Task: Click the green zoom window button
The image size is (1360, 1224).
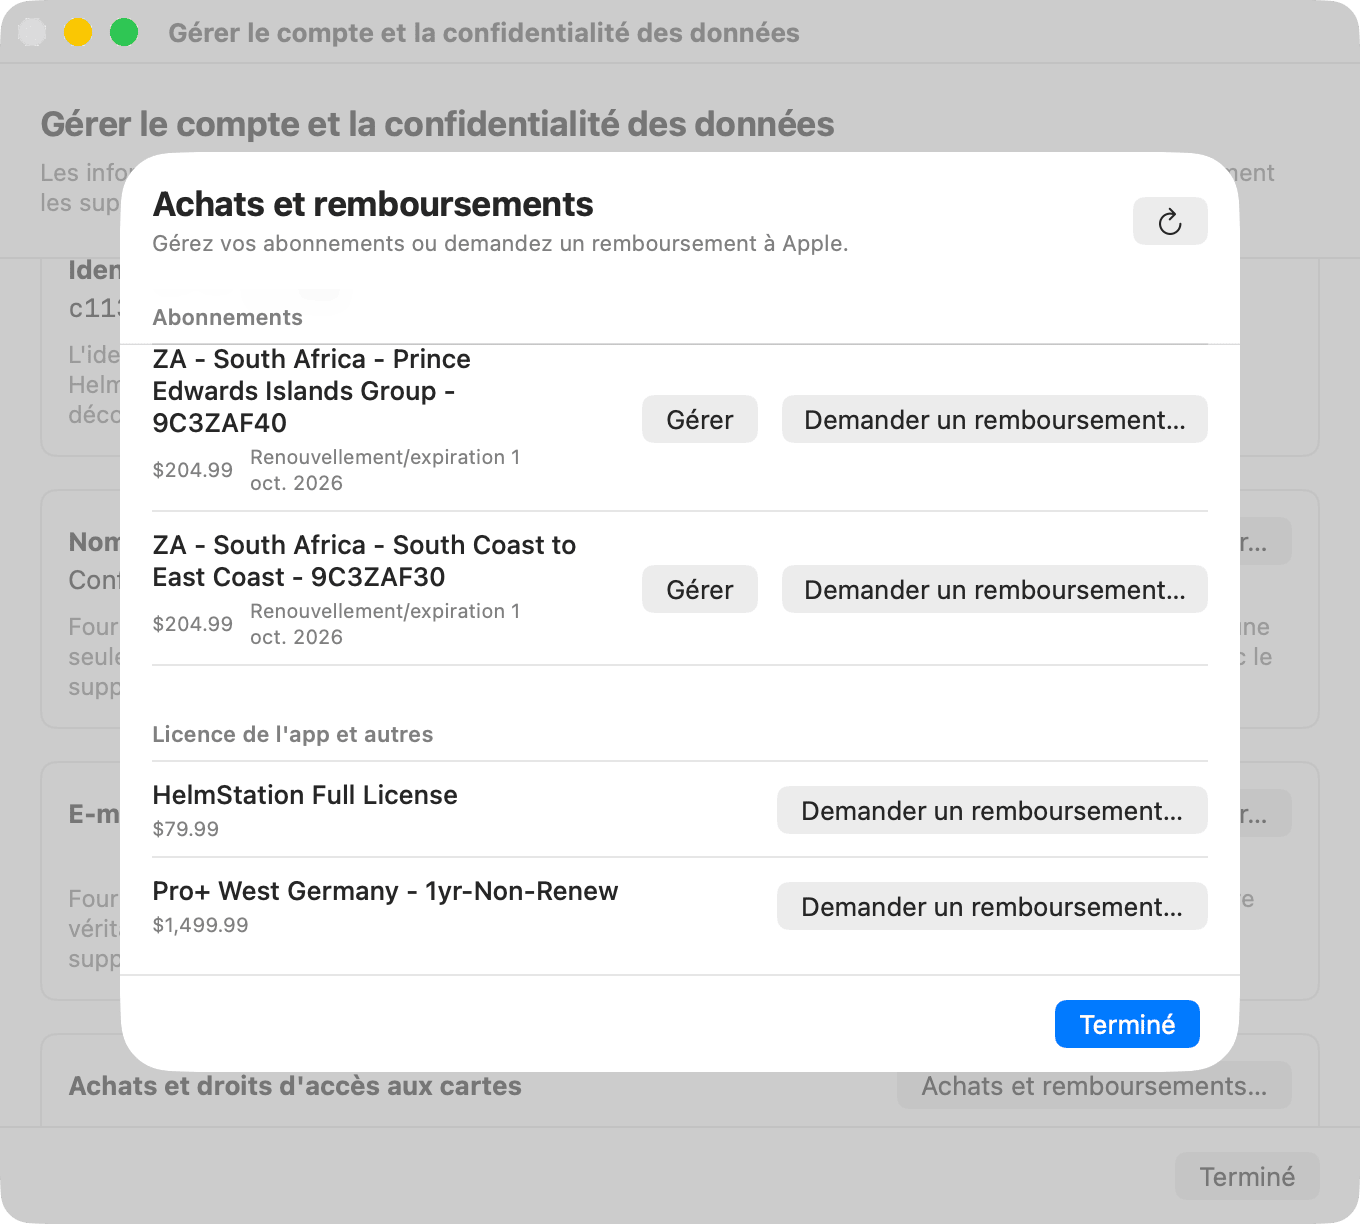Action: pyautogui.click(x=124, y=33)
